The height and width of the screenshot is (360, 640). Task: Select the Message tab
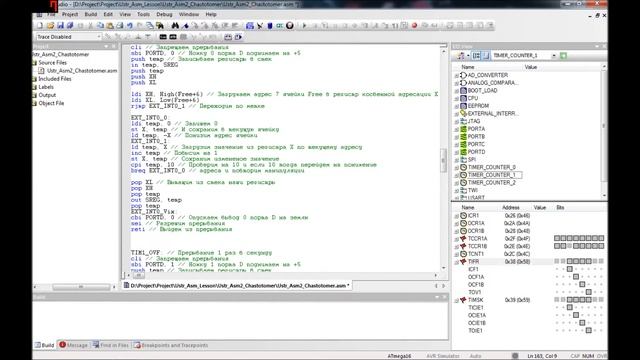(73, 345)
